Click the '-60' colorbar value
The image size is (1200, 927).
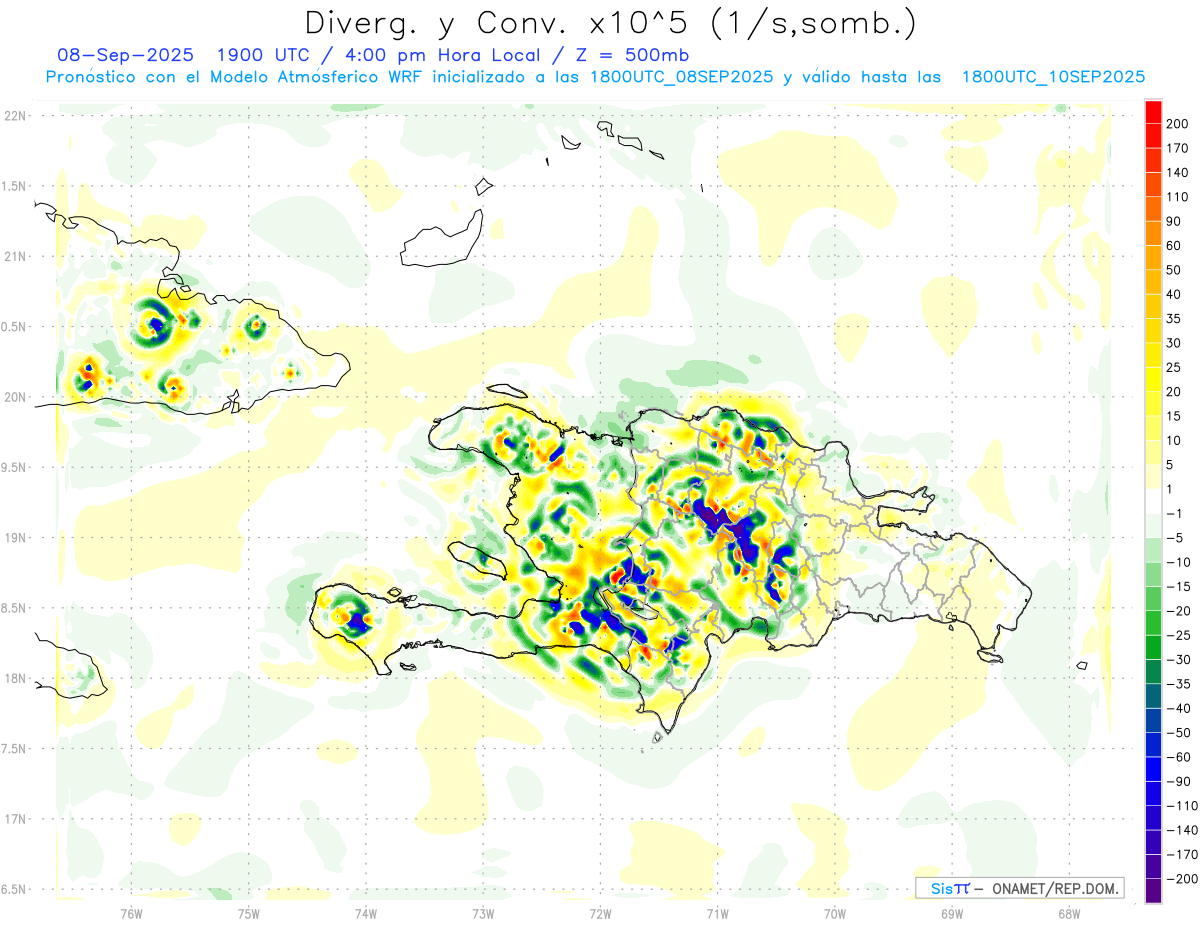point(1178,757)
